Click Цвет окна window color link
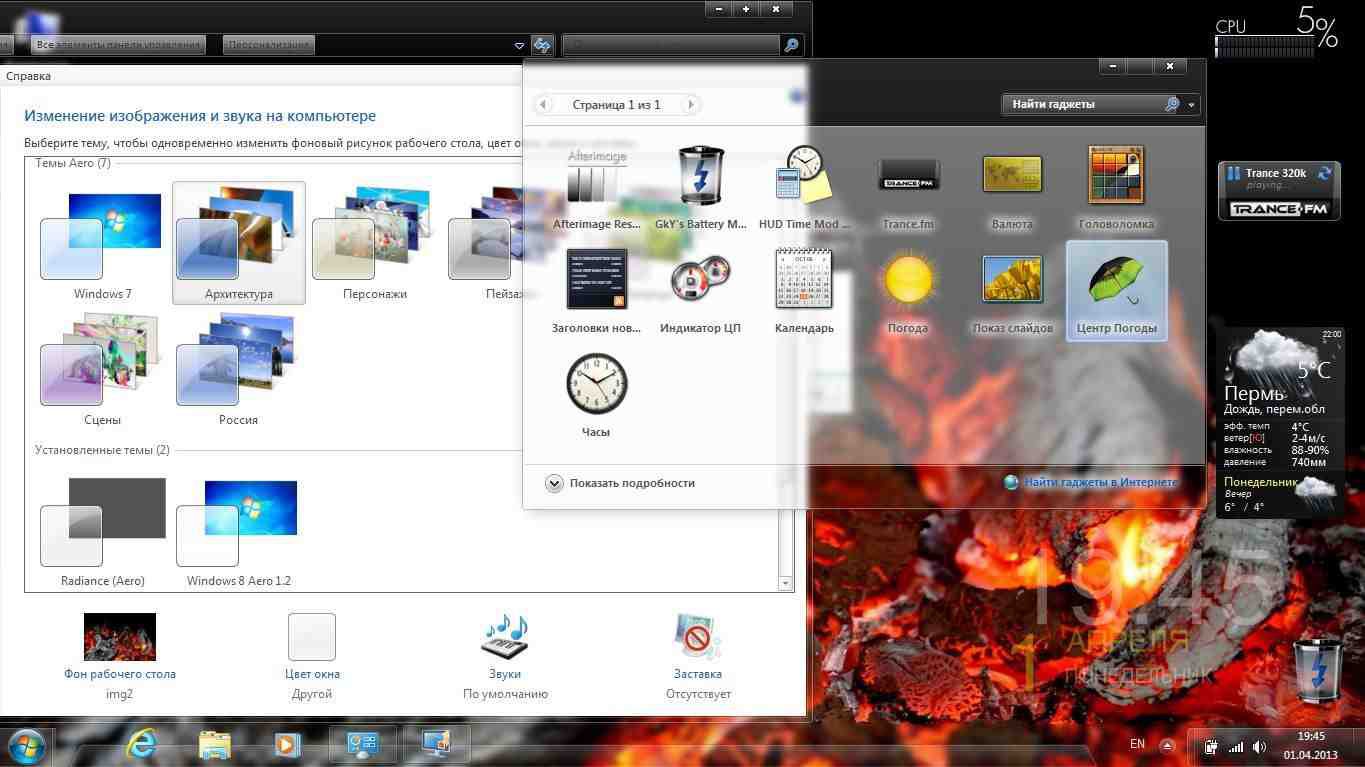The height and width of the screenshot is (767, 1365). [x=312, y=674]
